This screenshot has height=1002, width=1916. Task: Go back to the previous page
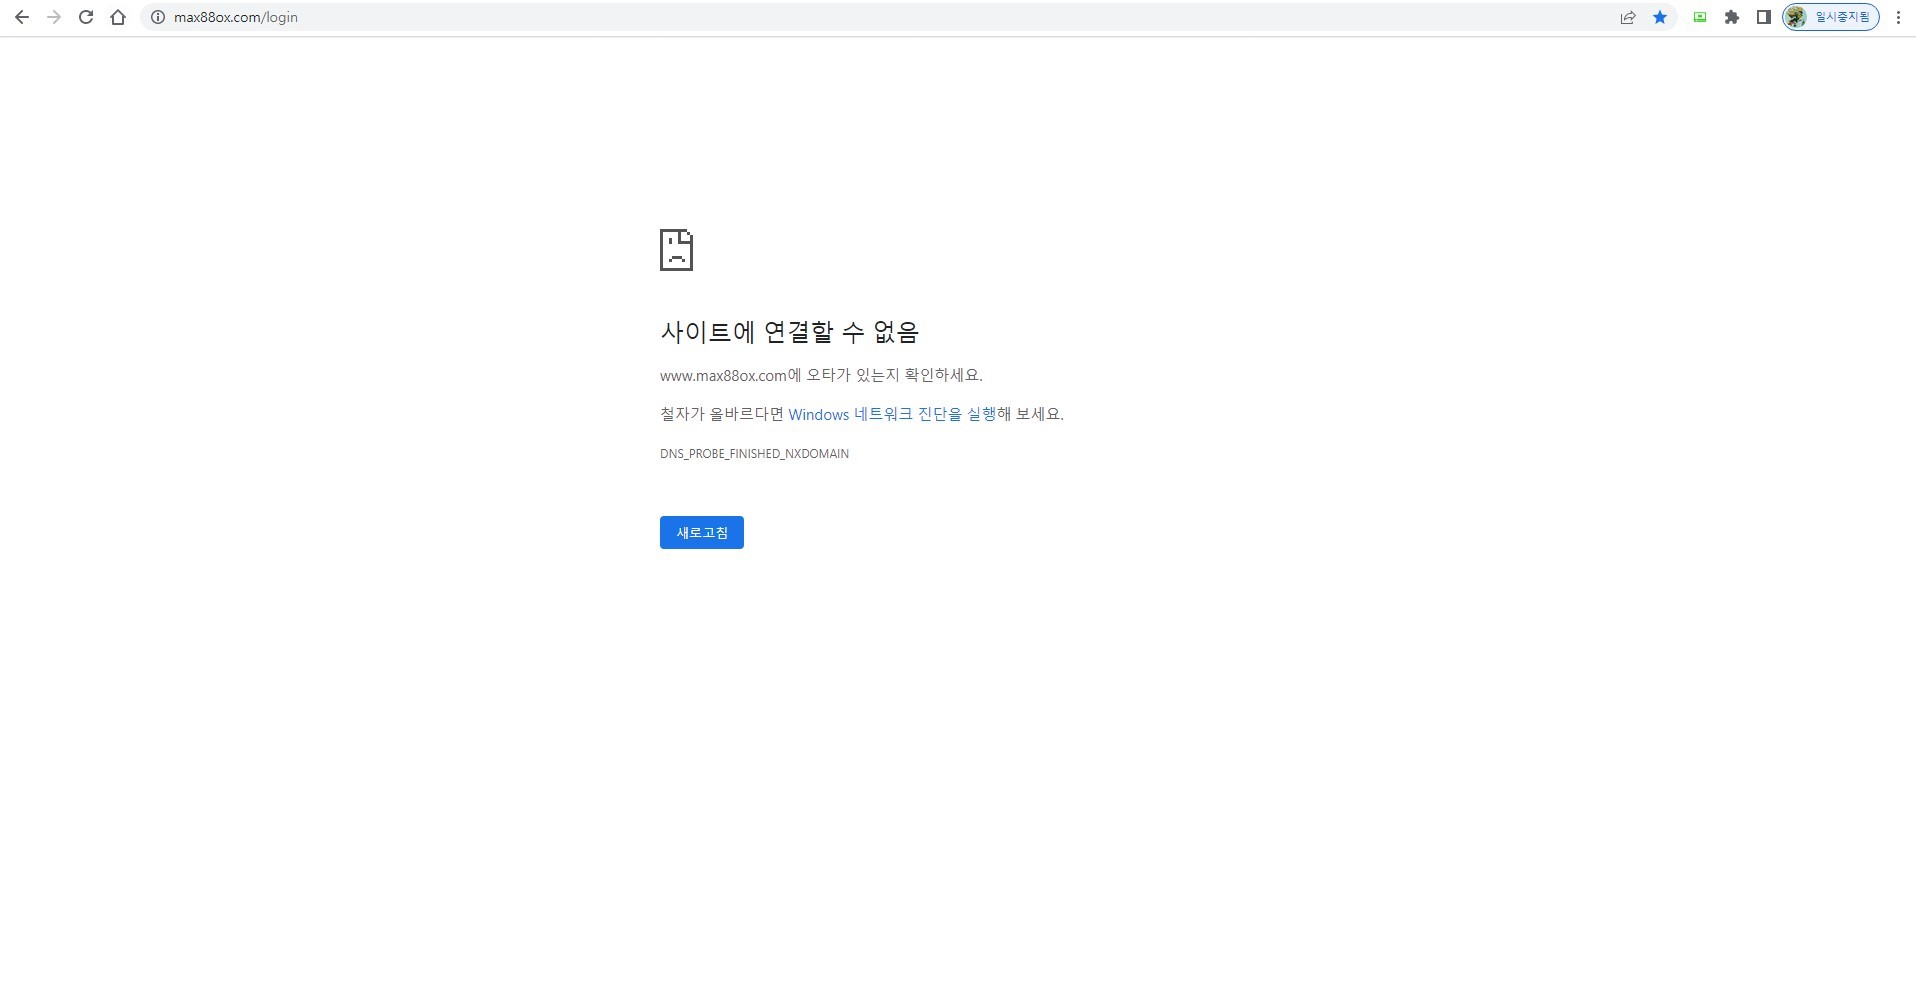coord(22,17)
